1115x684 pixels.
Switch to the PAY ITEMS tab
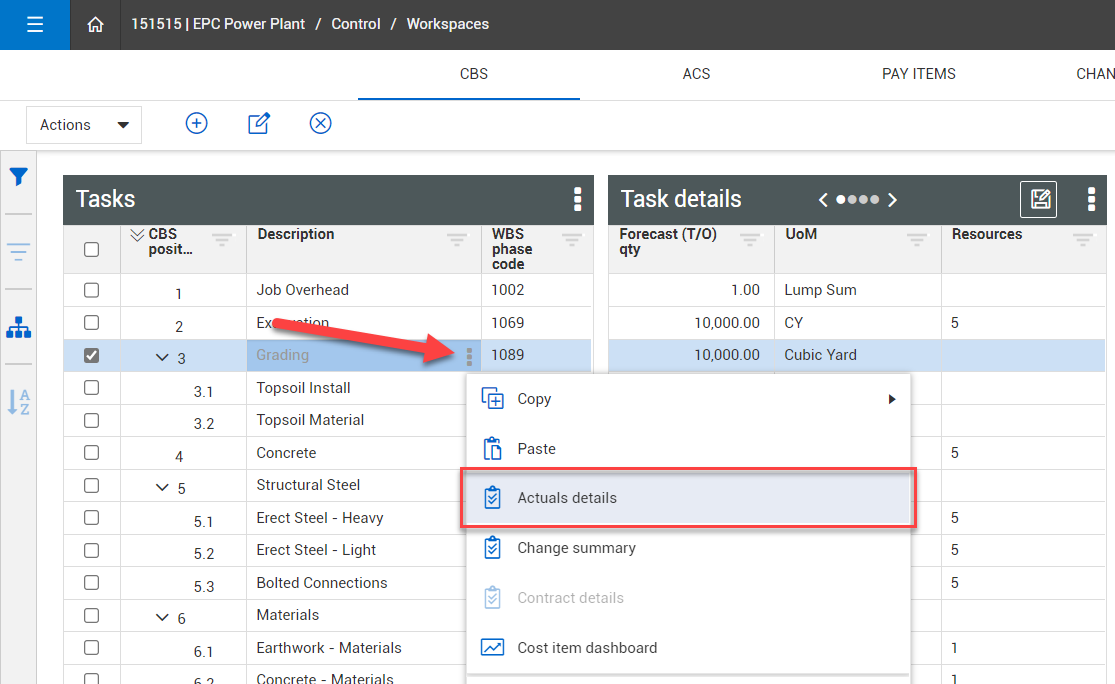coord(918,74)
